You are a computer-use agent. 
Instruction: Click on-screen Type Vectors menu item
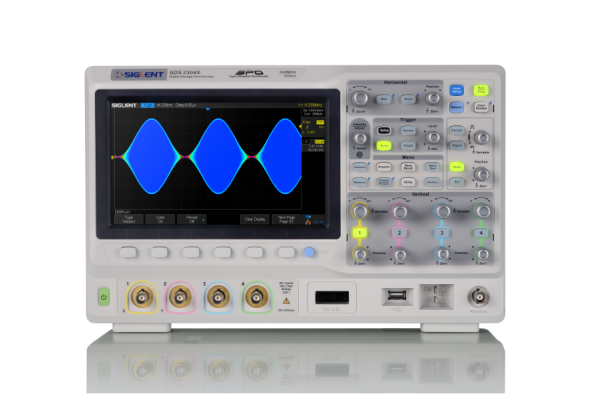point(129,219)
